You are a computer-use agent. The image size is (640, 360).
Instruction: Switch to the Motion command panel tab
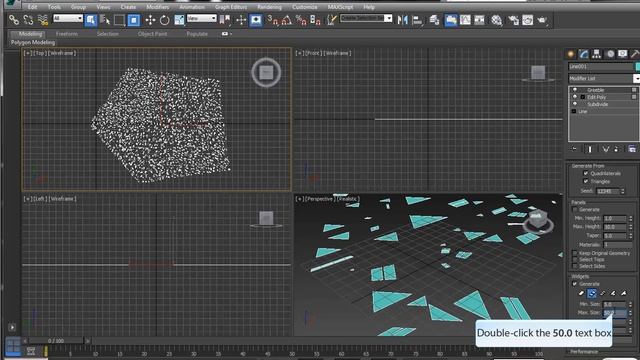[610, 54]
